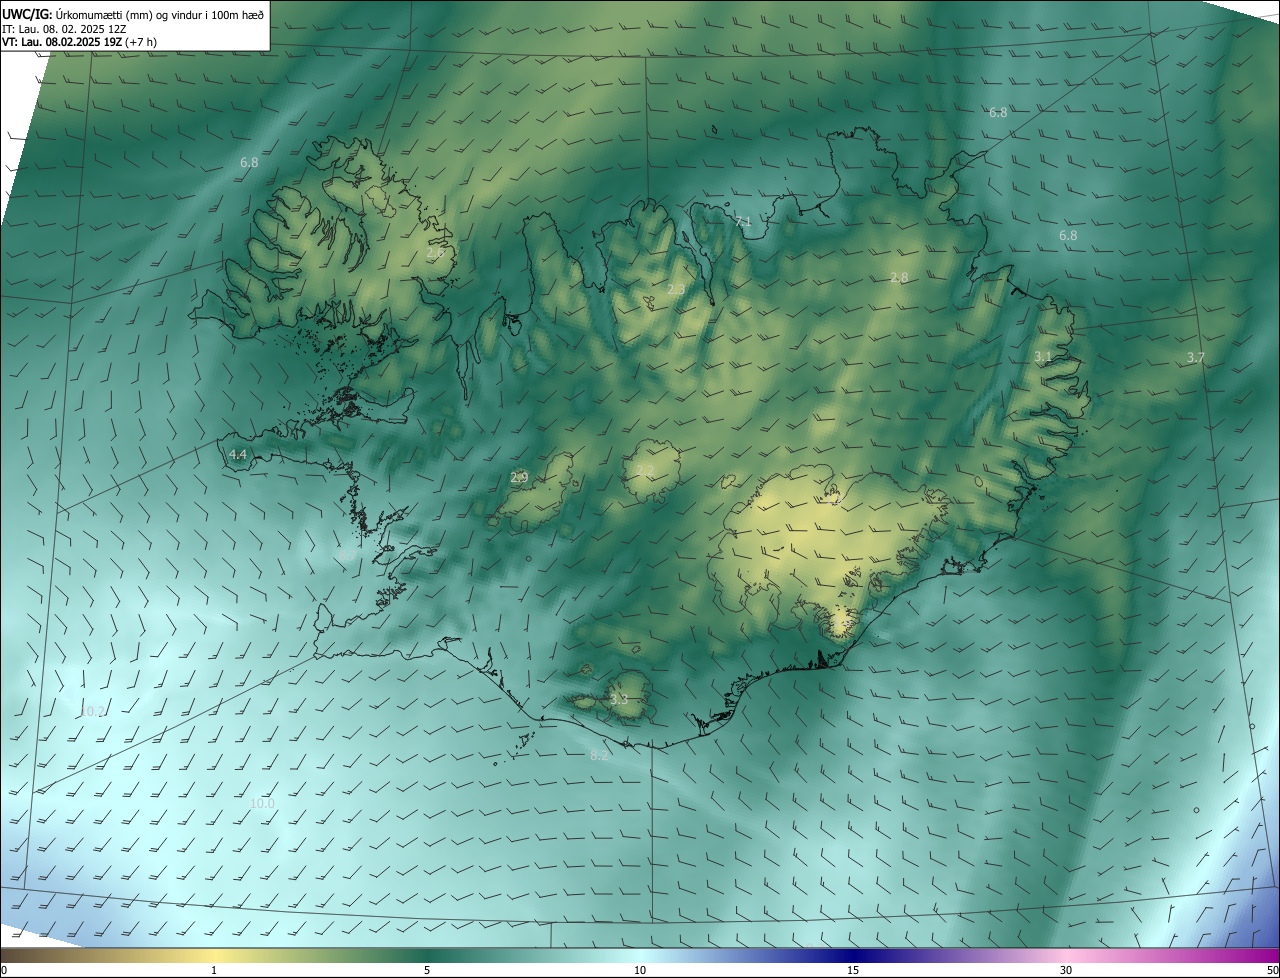Pick the dark navy band above tick 15
This screenshot has height=978, width=1280.
click(853, 955)
